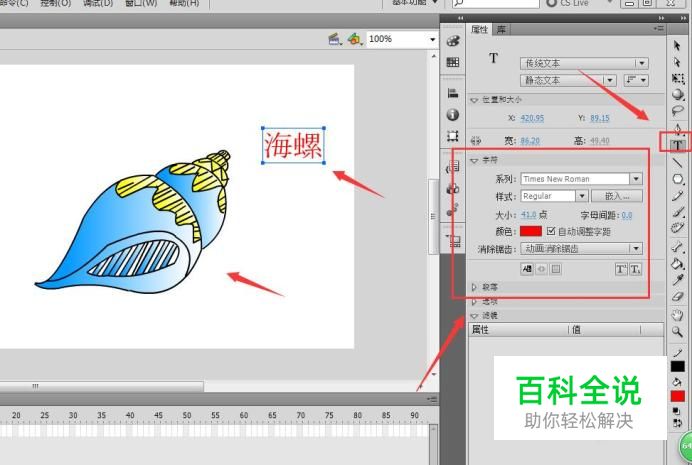Click the red text color swatch
This screenshot has height=465, width=692.
pos(531,231)
